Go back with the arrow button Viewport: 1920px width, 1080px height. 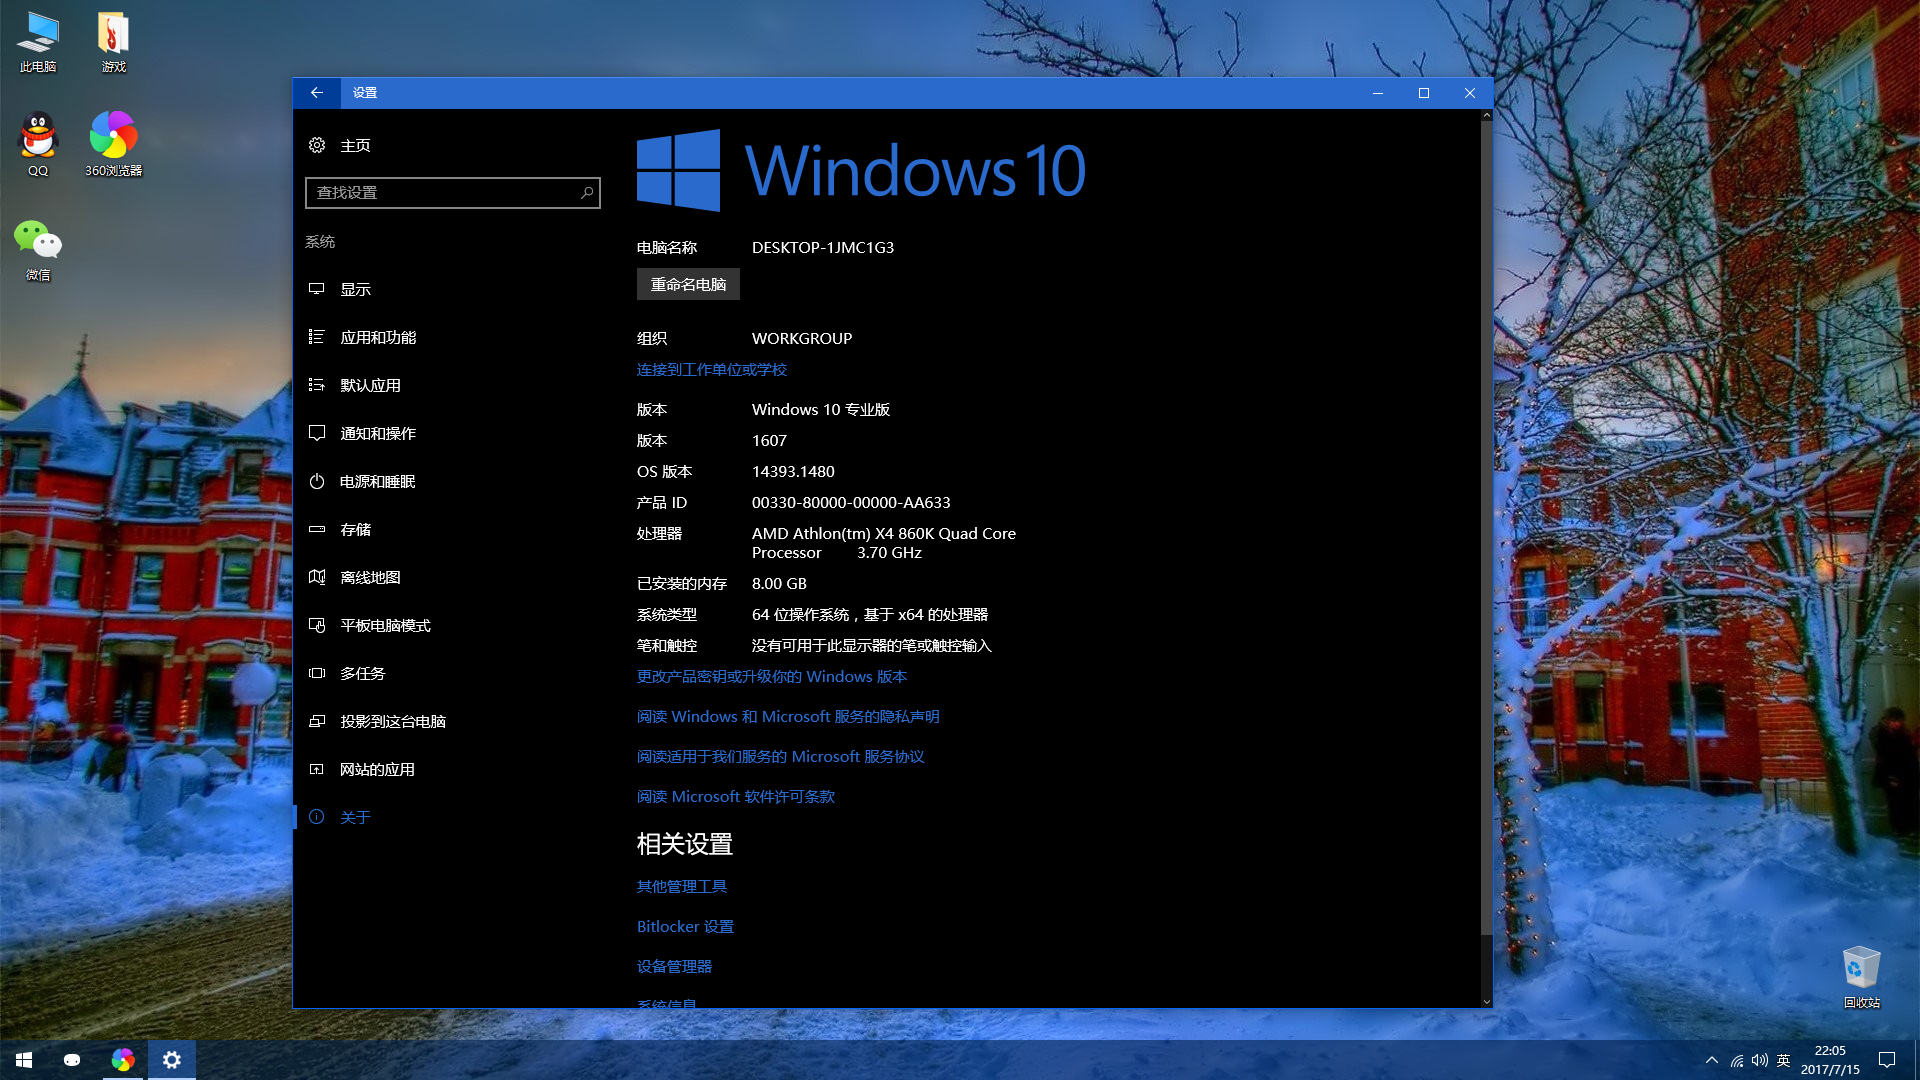[x=317, y=93]
